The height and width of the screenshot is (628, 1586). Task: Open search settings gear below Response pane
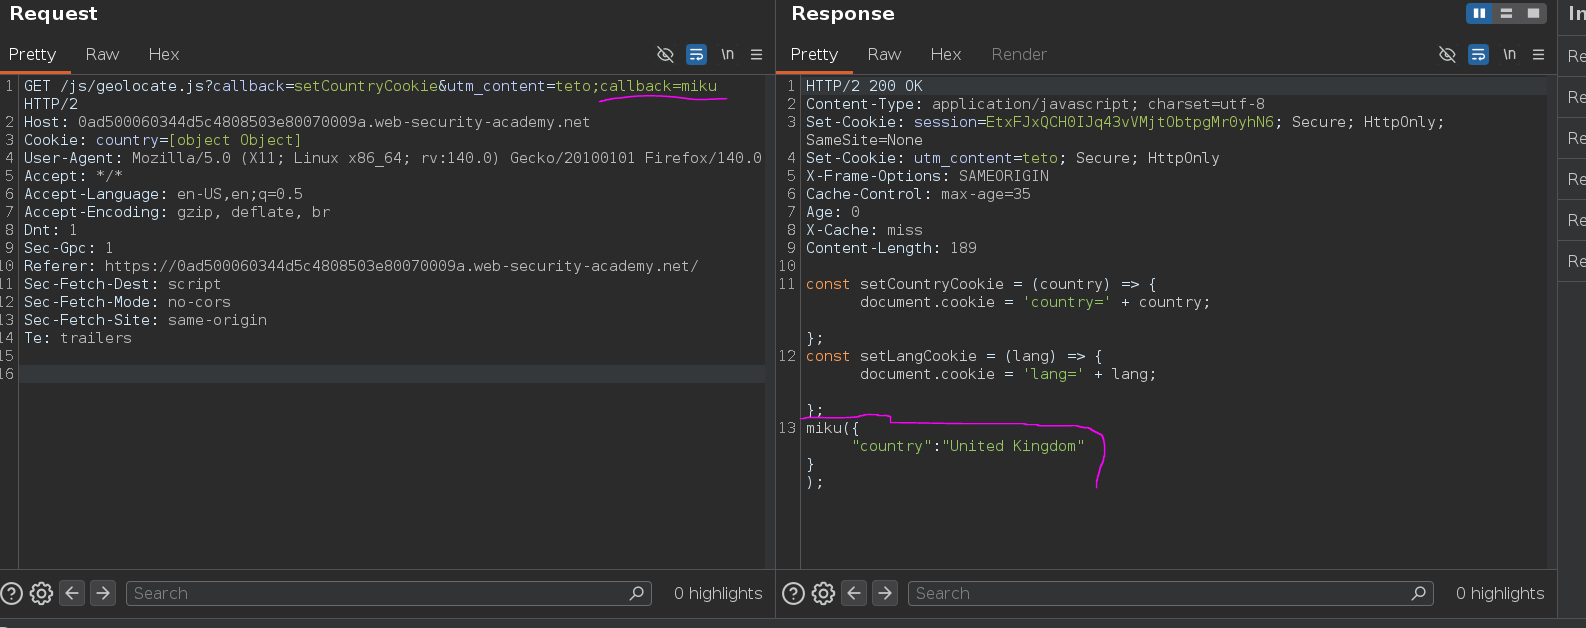823,593
